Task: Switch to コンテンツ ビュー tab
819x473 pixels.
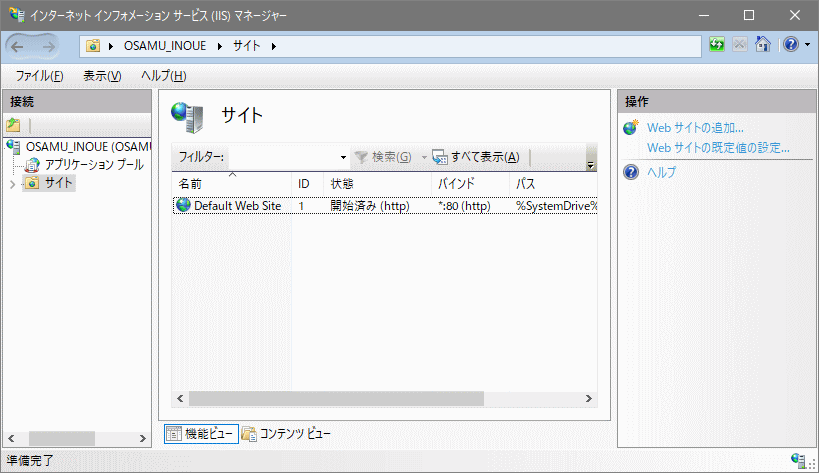Action: [286, 434]
